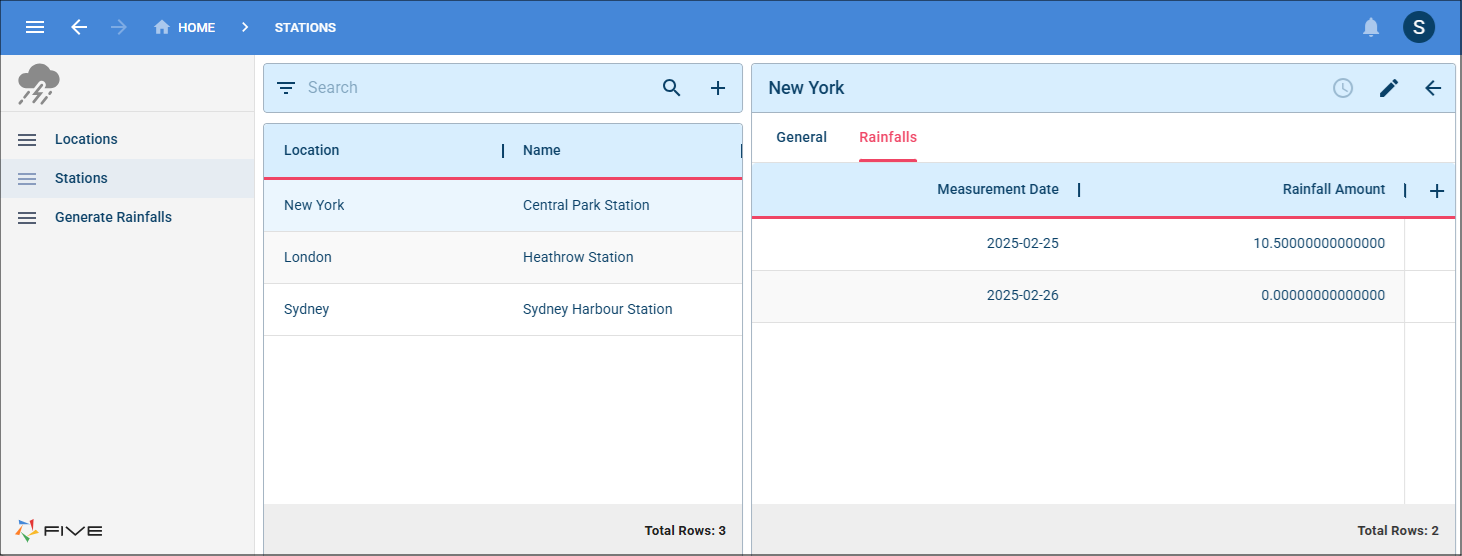
Task: Open notifications bell
Action: pyautogui.click(x=1371, y=28)
